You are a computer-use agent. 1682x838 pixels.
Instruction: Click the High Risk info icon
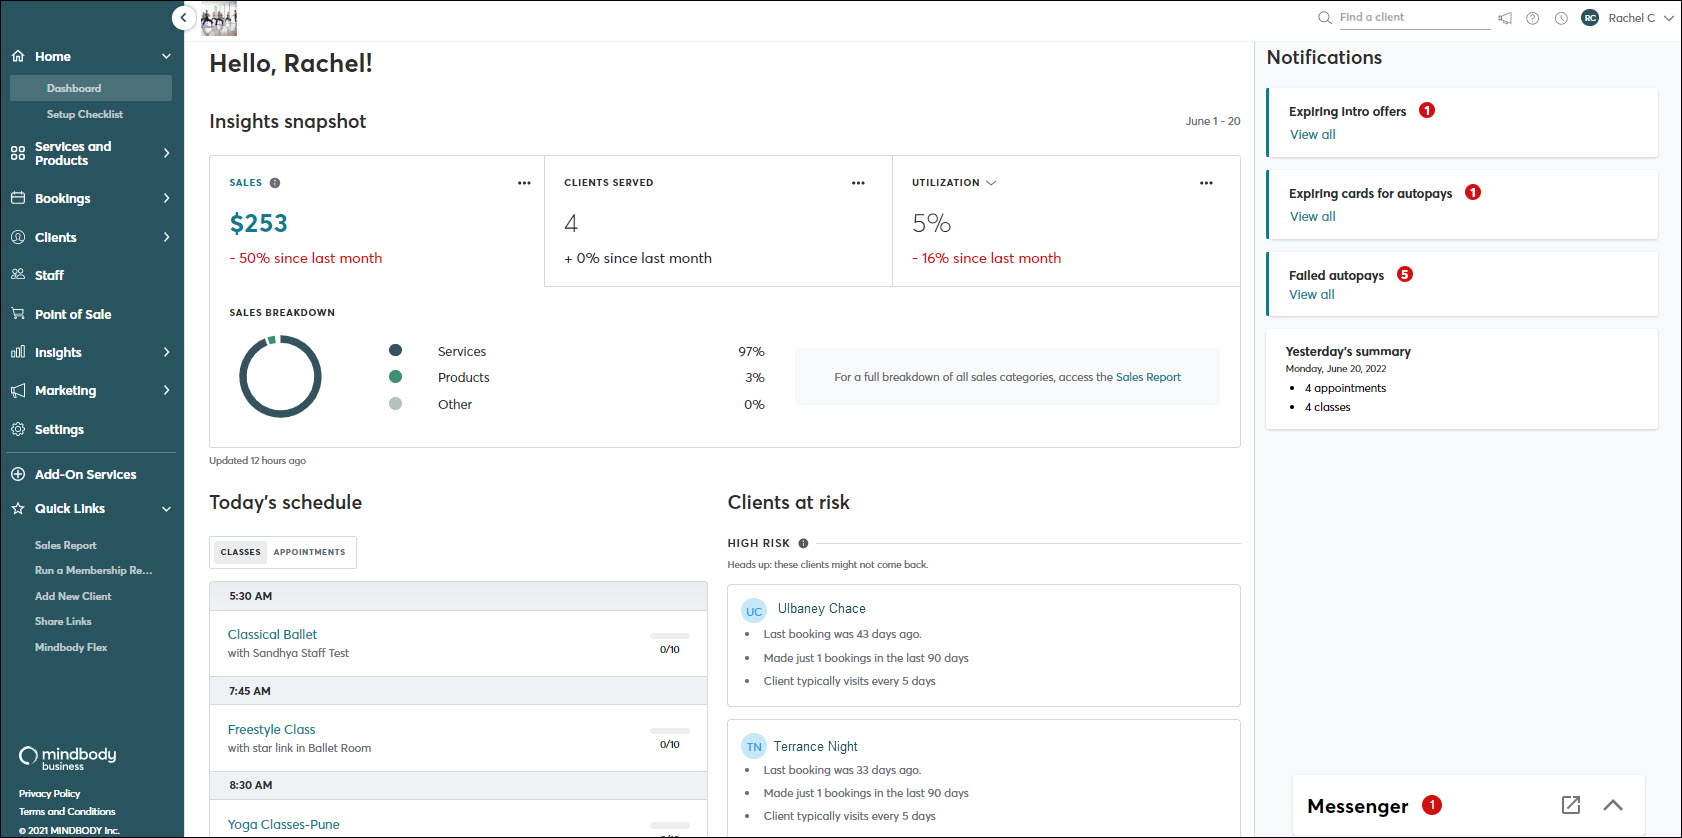point(803,544)
